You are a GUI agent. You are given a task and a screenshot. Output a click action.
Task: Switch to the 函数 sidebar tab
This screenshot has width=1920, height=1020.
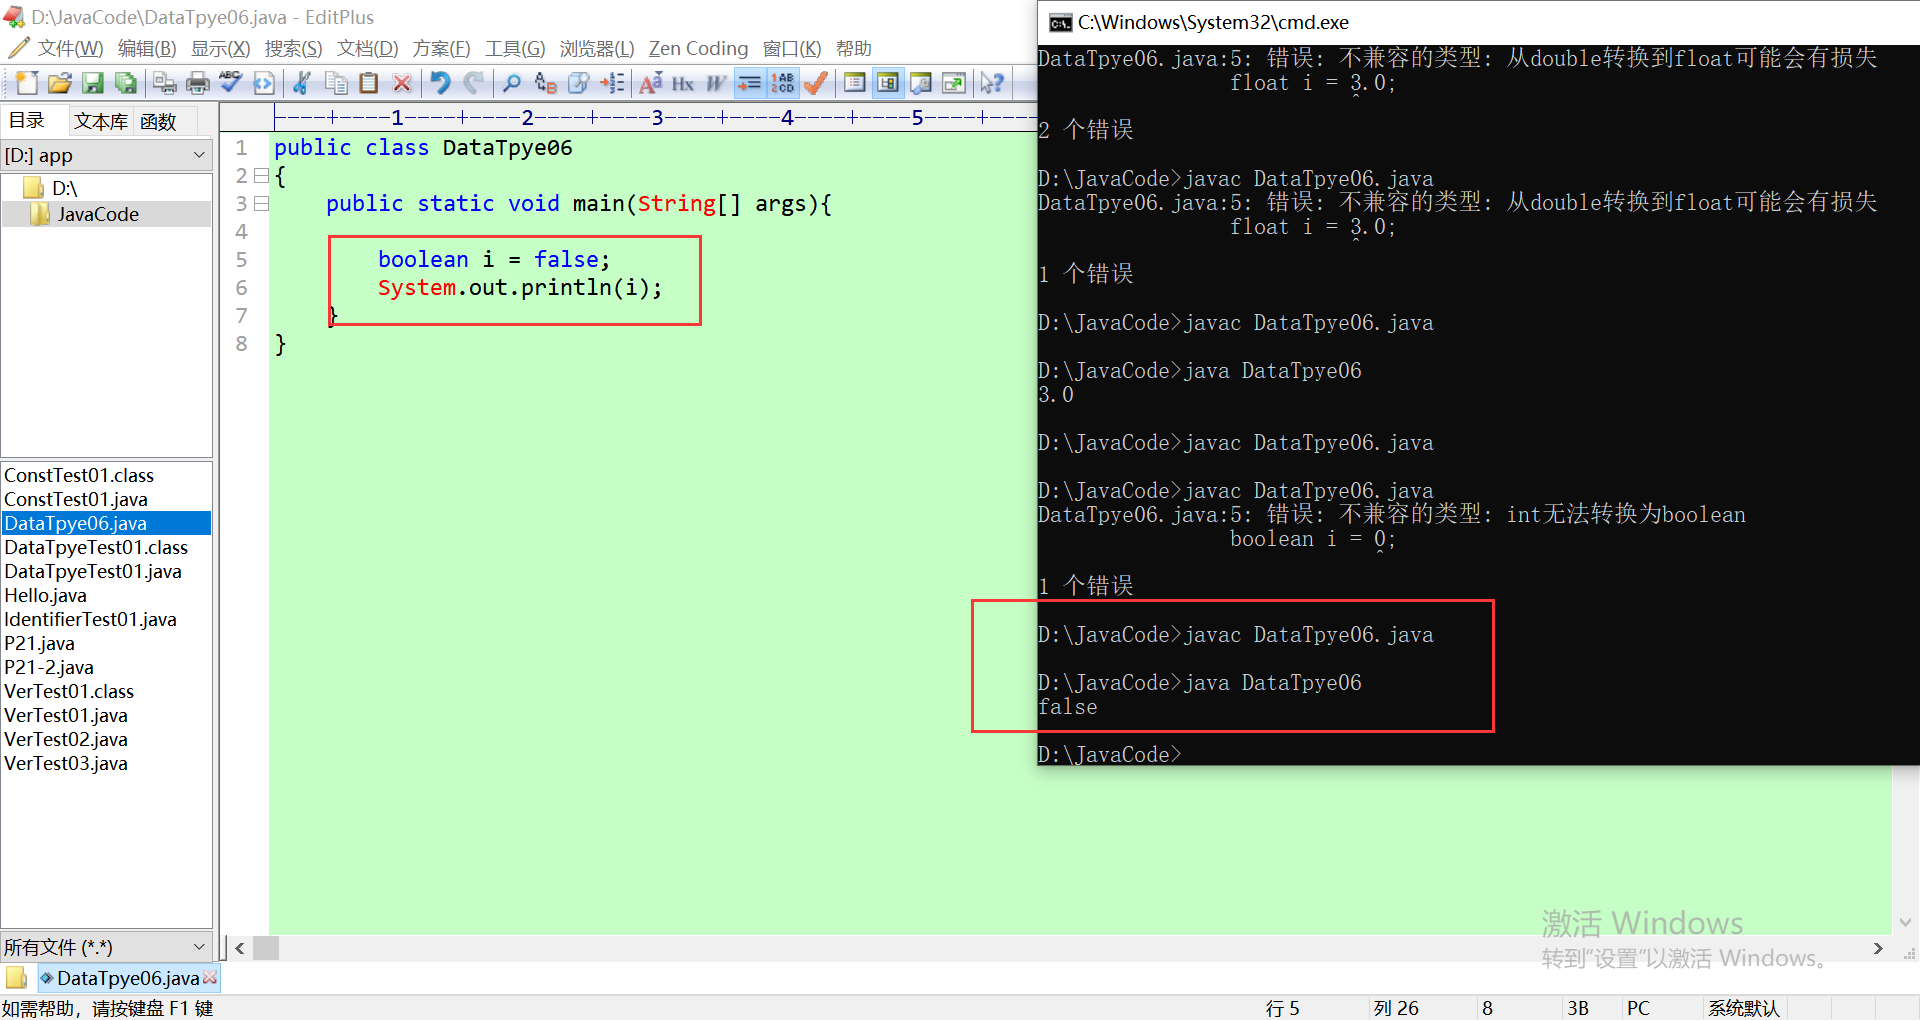tap(158, 121)
